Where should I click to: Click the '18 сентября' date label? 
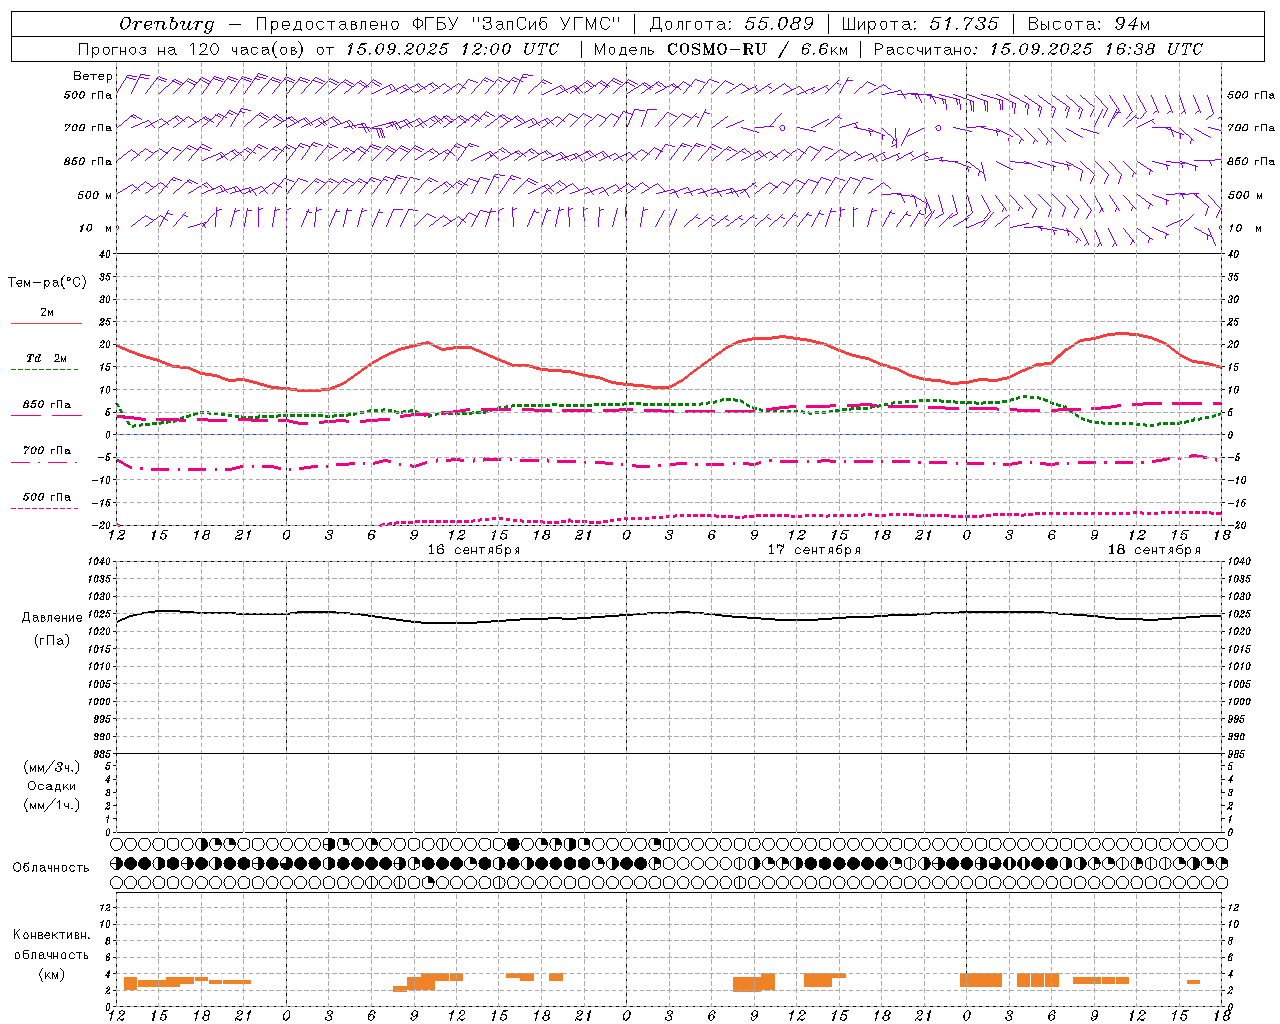point(1154,550)
